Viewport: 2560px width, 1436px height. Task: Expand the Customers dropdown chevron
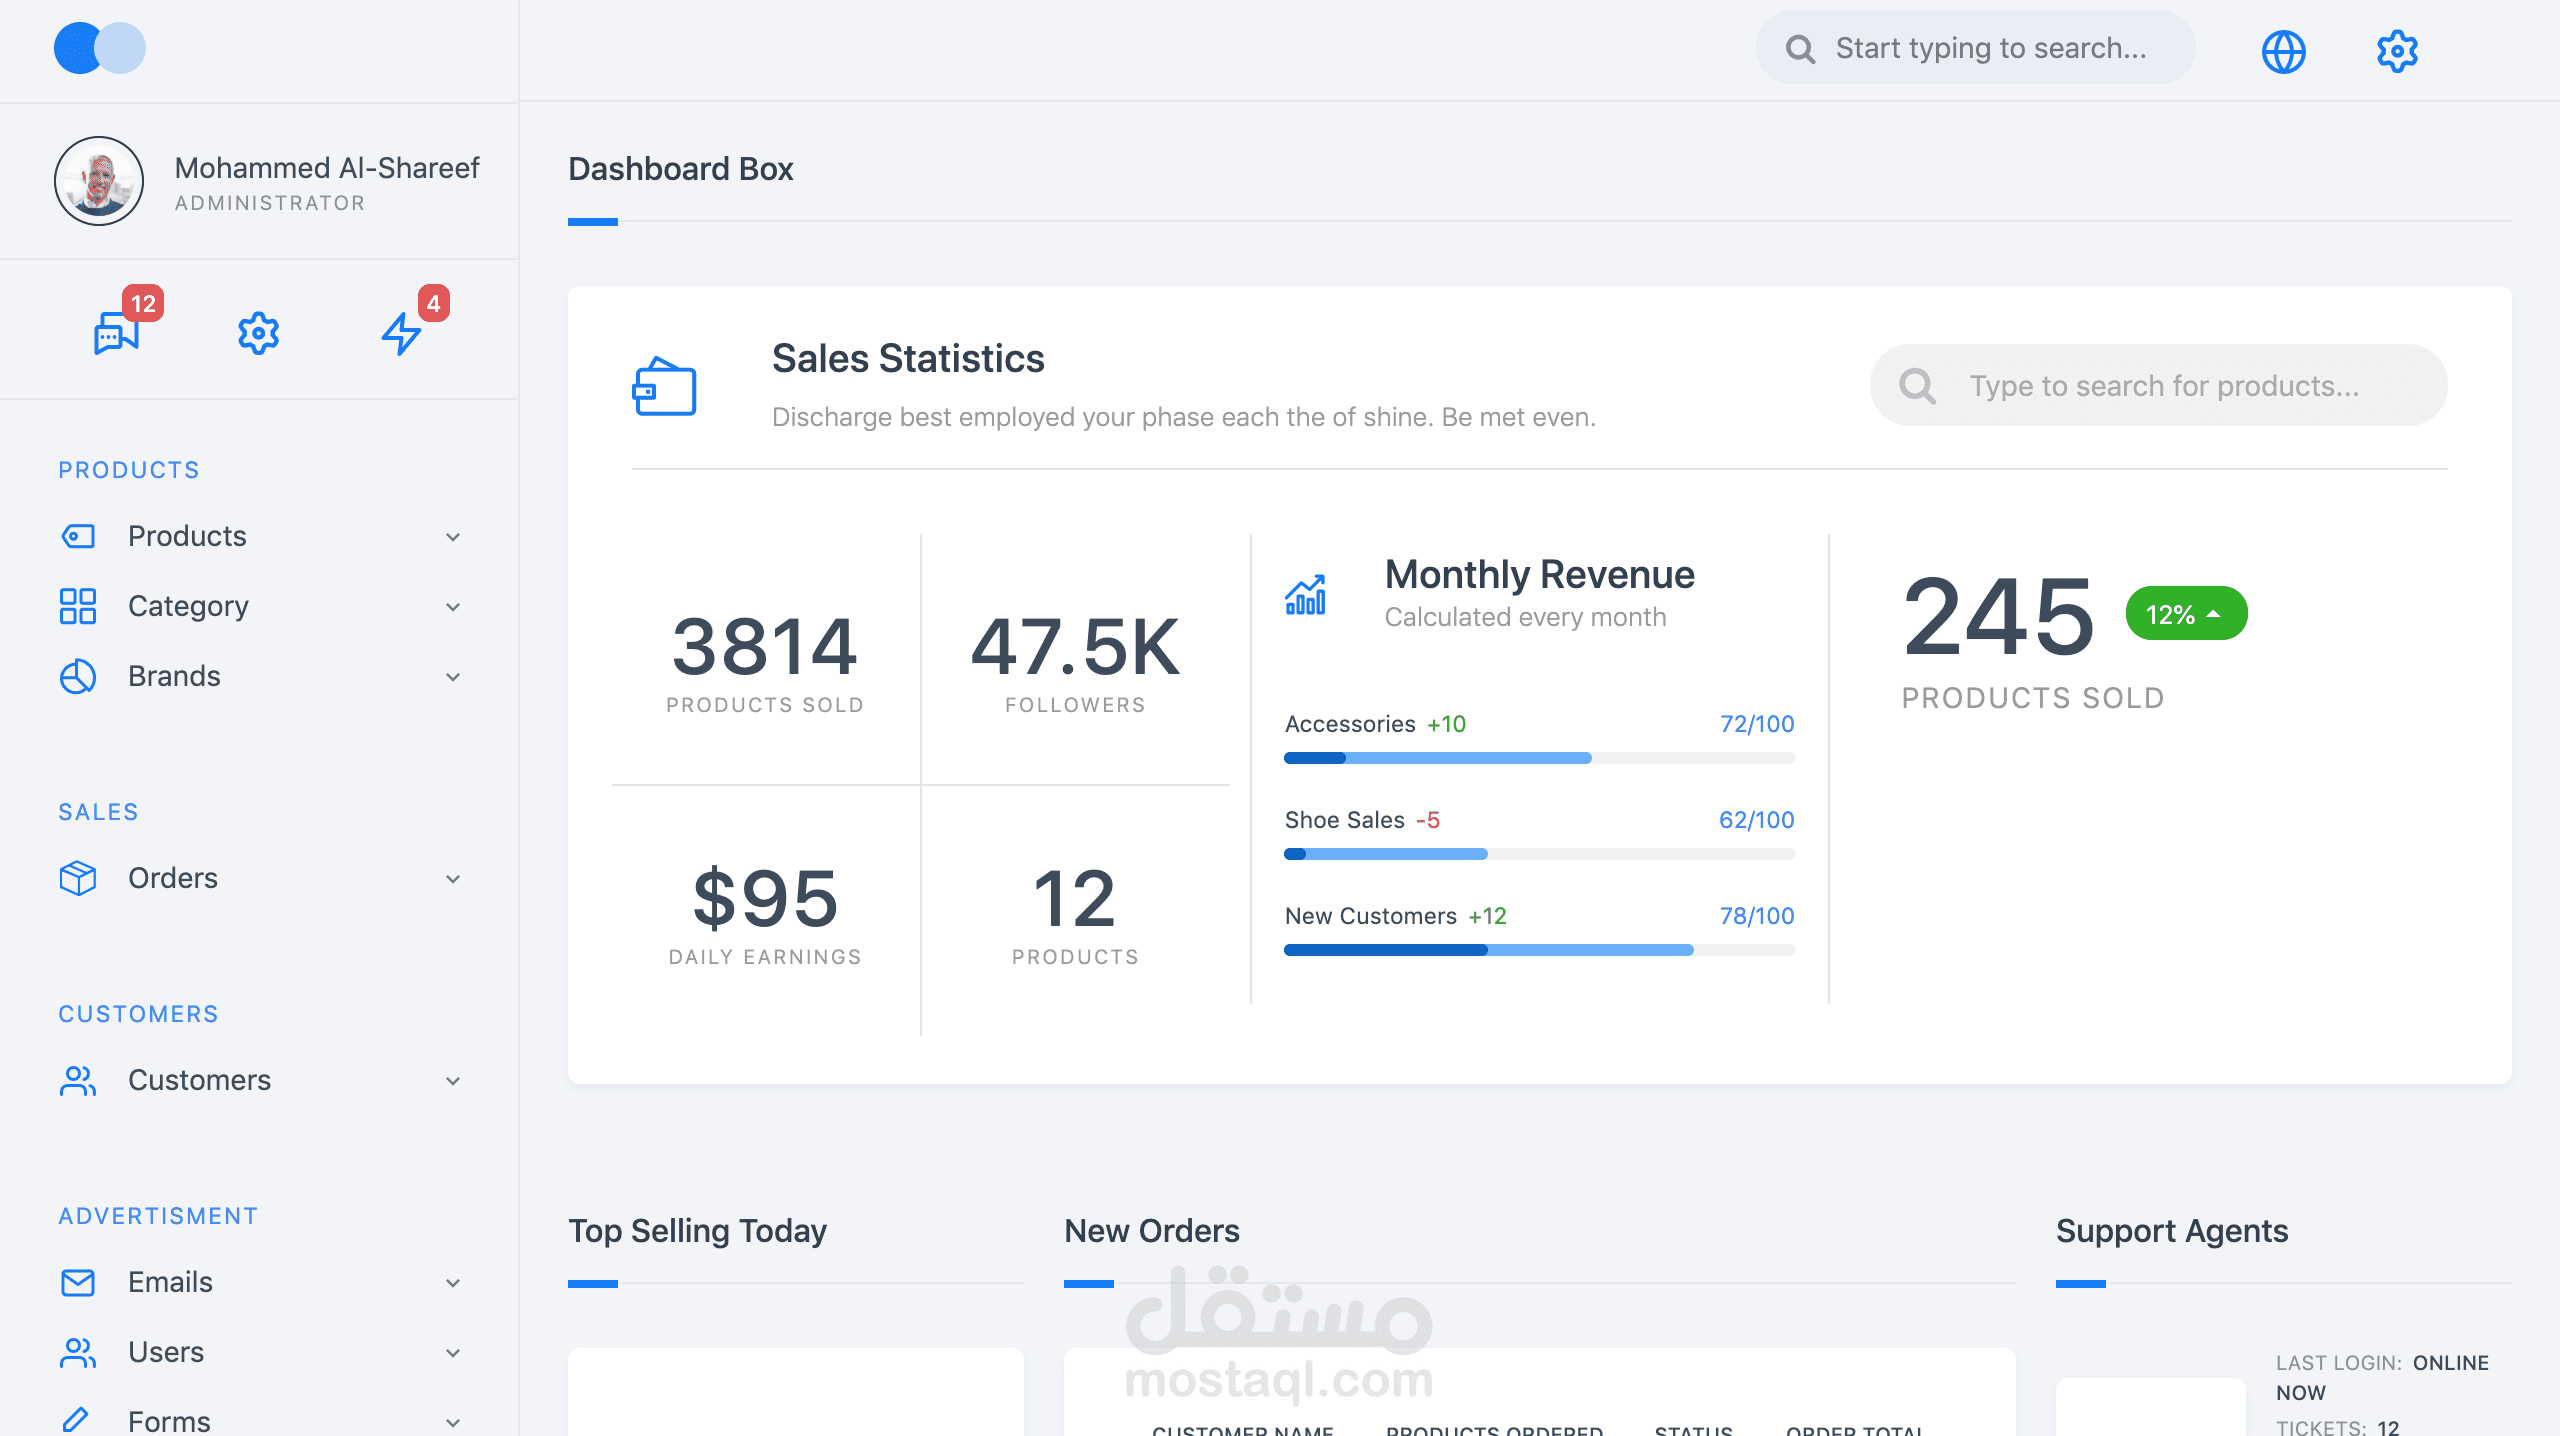[x=453, y=1081]
